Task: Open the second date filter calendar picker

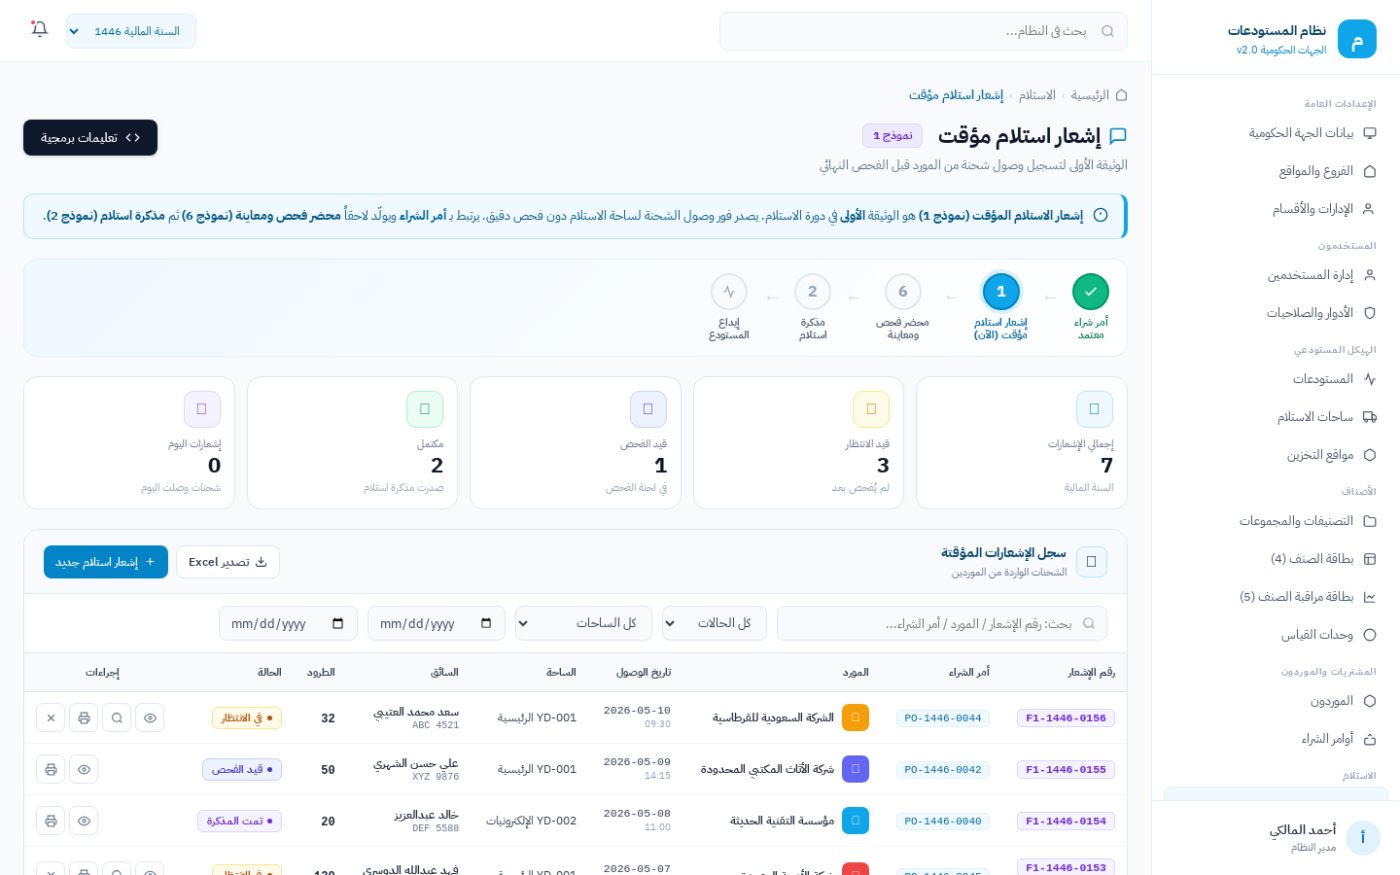Action: (338, 623)
